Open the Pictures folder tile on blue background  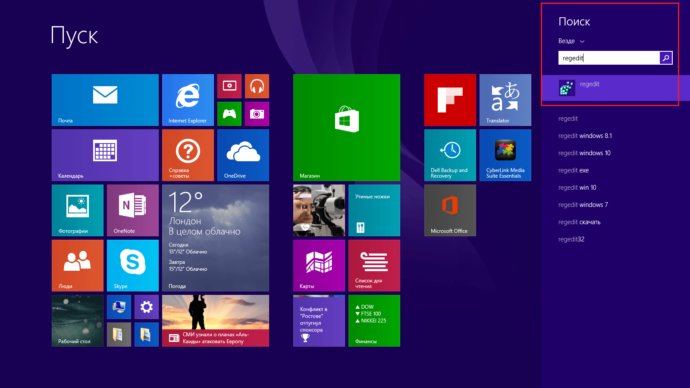pos(147,335)
